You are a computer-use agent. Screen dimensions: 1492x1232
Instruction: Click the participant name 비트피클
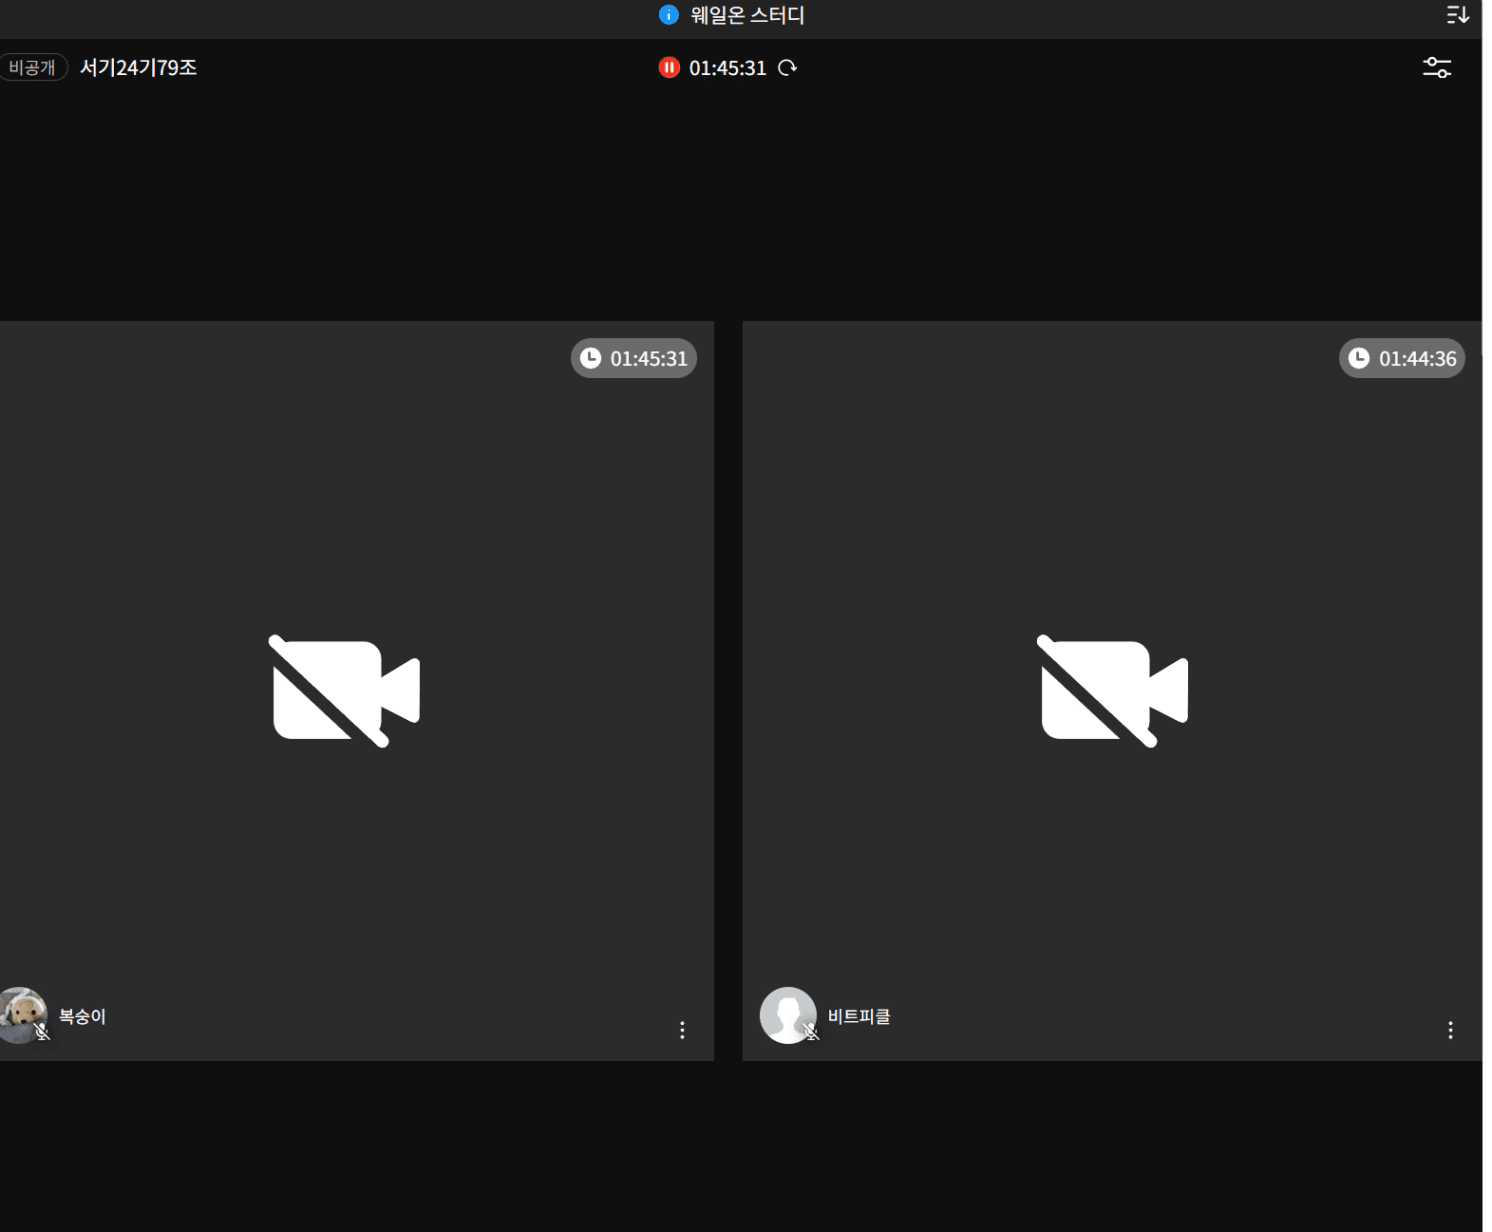pyautogui.click(x=859, y=1016)
